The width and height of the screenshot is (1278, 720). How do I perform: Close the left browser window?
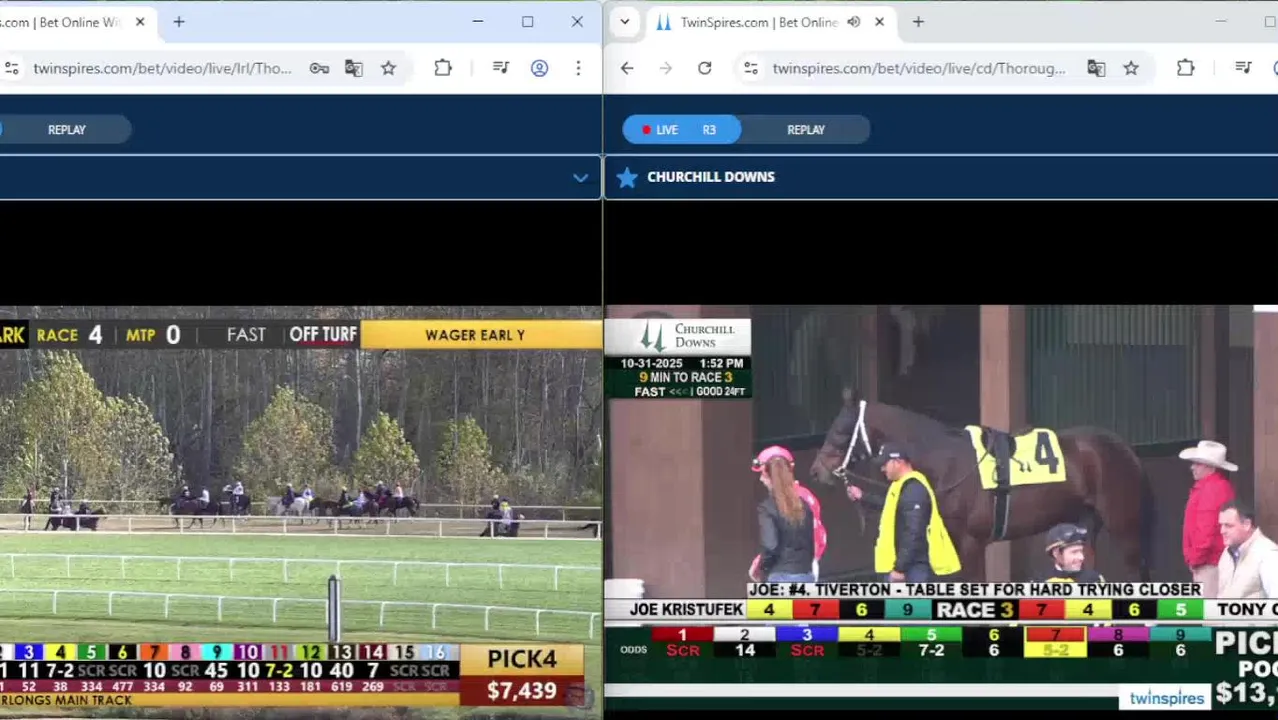point(577,22)
